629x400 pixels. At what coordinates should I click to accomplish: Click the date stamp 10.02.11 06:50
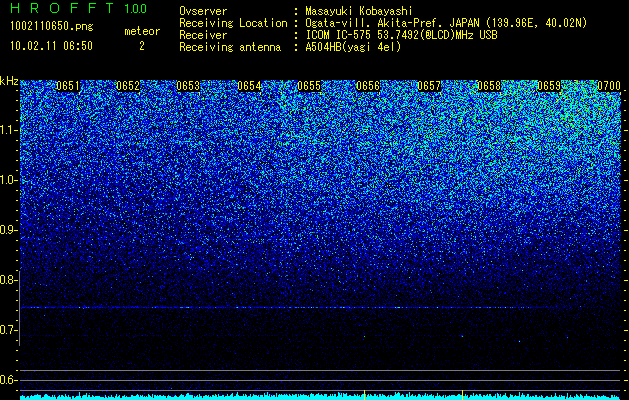(51, 46)
